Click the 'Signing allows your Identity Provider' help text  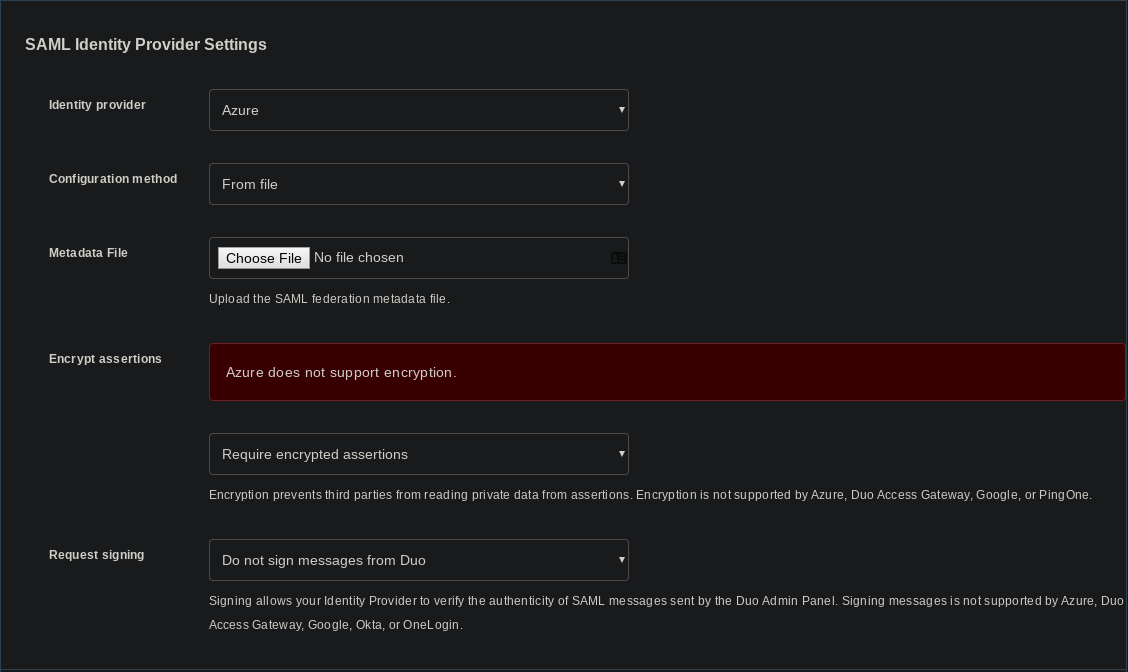tap(665, 601)
